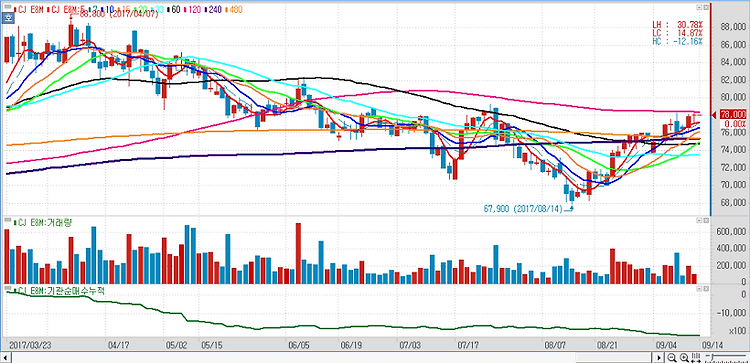
Task: Collapse the price chart pane minimize icon
Action: coord(699,8)
